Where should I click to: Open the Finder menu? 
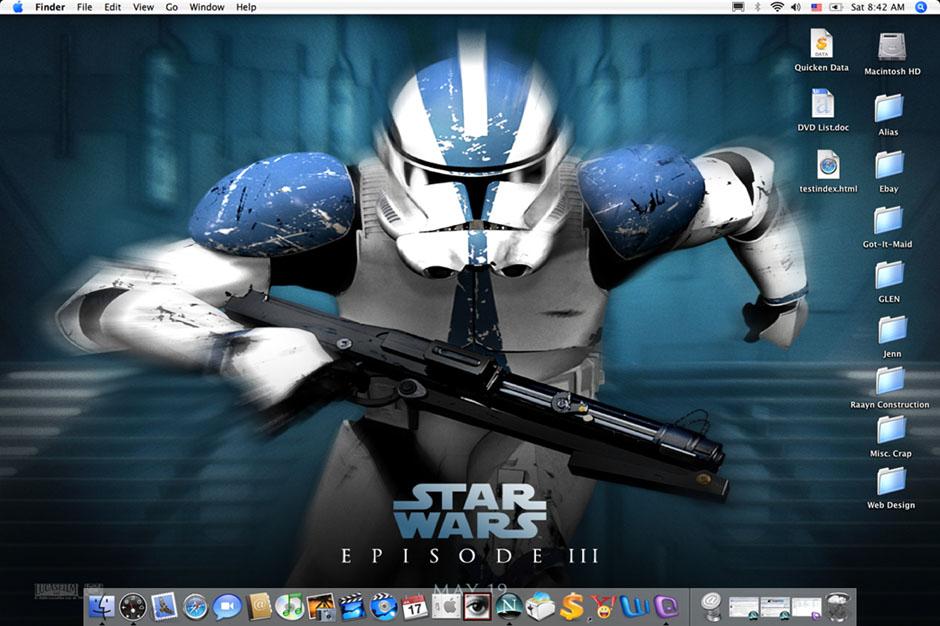[50, 7]
